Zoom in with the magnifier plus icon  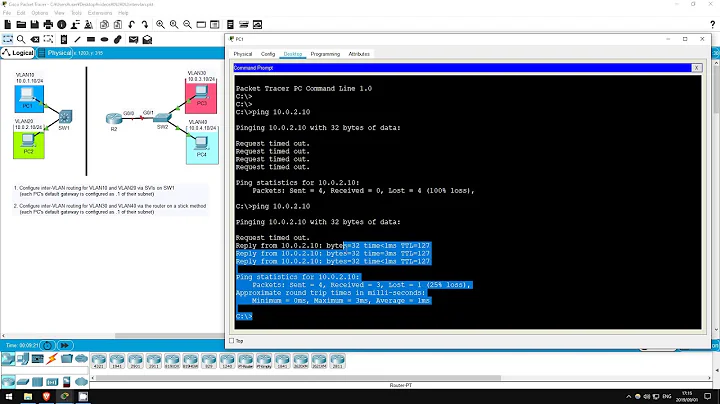(x=160, y=25)
